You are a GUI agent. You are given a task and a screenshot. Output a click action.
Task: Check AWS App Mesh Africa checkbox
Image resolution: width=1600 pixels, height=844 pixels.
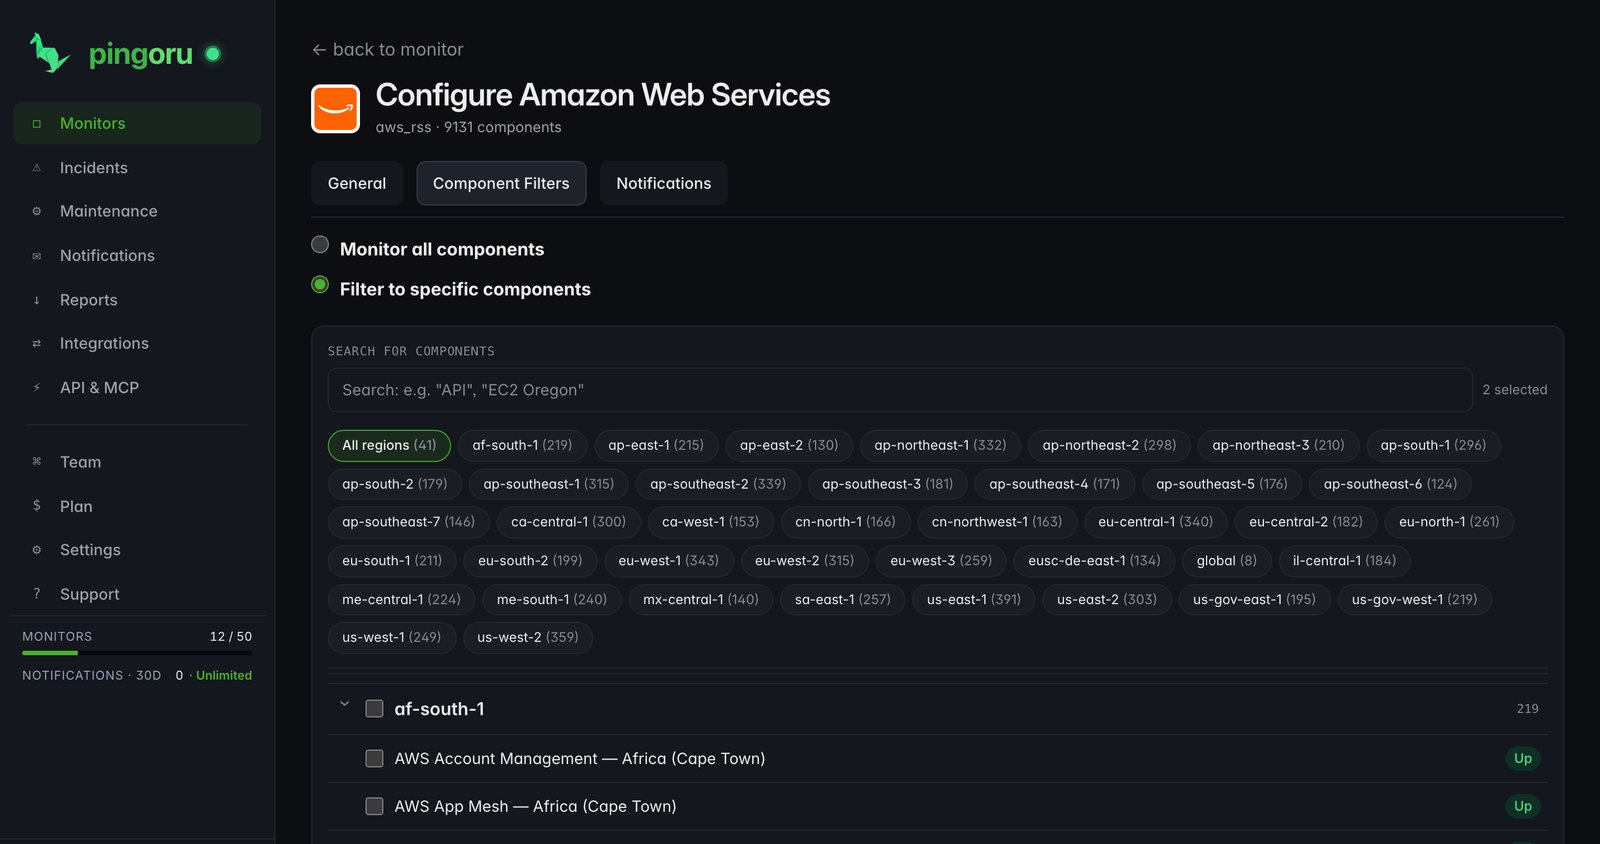point(375,806)
